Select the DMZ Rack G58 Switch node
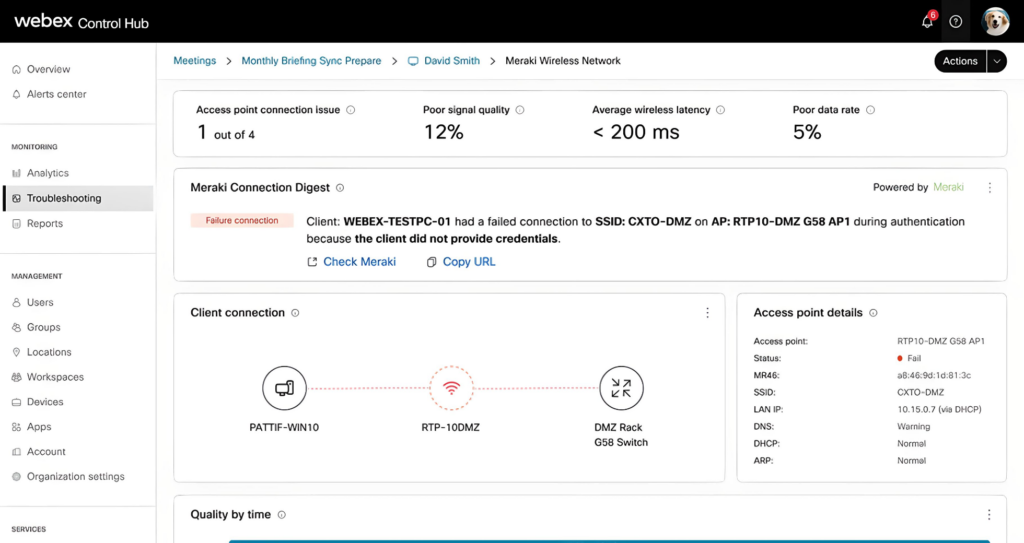Viewport: 1024px width, 543px height. tap(621, 388)
